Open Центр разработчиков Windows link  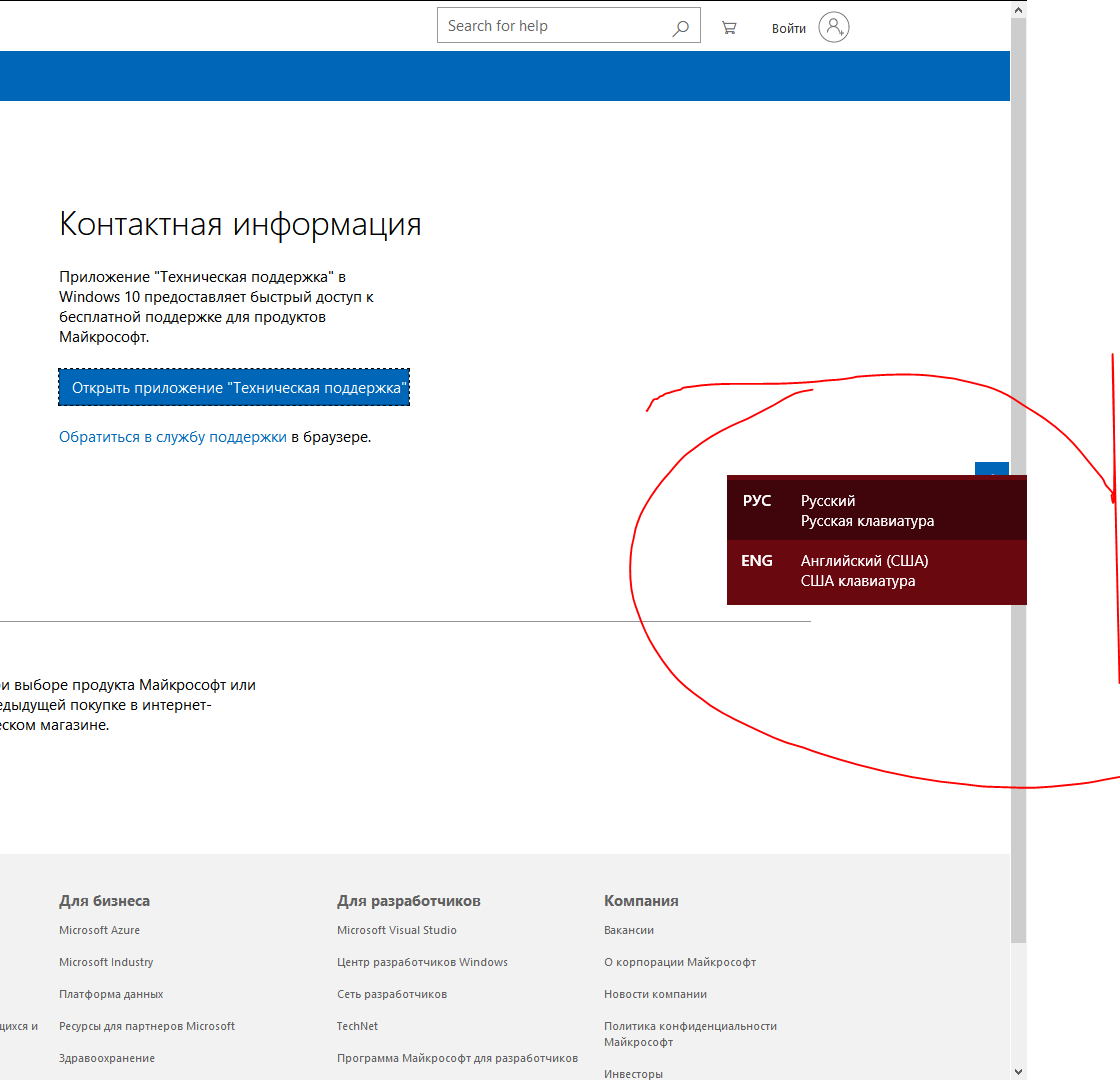422,962
